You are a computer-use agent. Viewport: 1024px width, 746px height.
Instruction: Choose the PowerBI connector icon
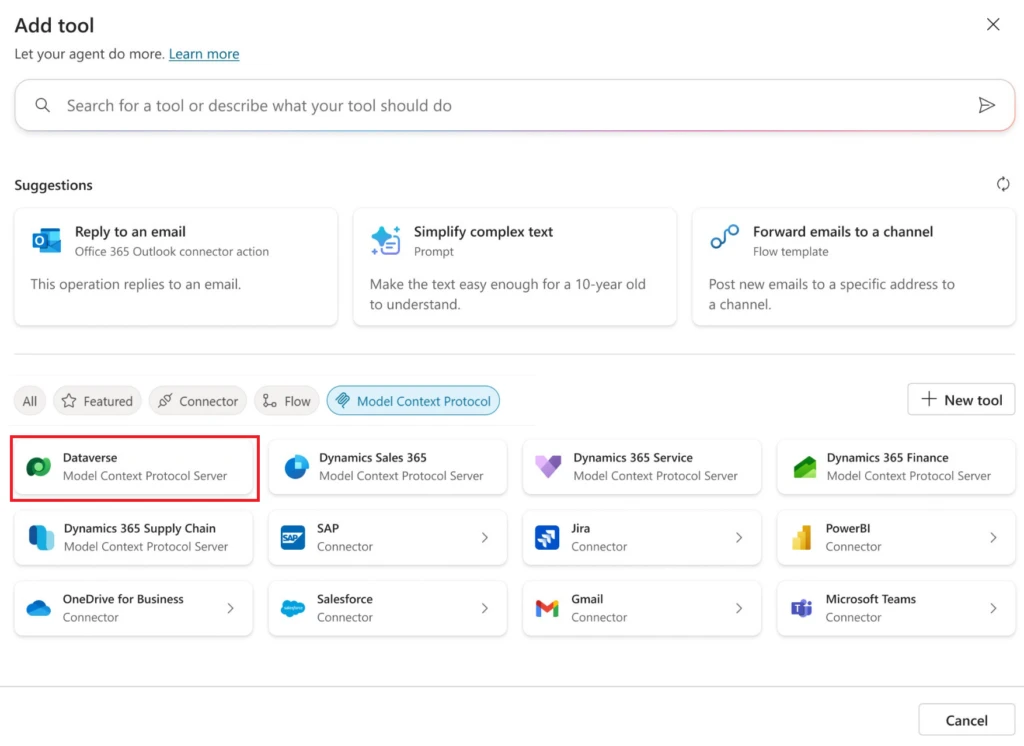[x=801, y=538]
